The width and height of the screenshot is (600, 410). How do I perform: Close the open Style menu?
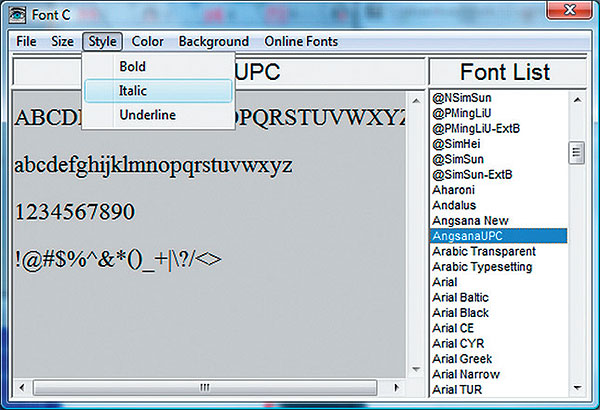(102, 41)
